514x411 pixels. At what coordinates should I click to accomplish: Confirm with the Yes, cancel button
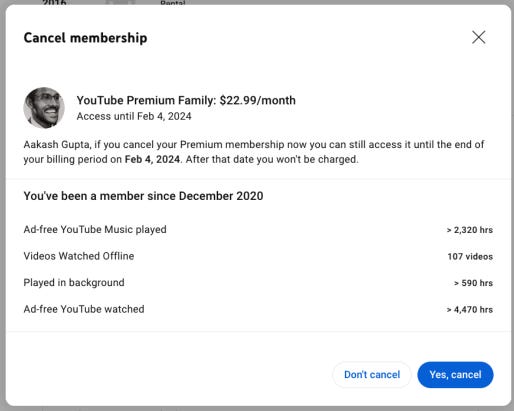point(455,375)
